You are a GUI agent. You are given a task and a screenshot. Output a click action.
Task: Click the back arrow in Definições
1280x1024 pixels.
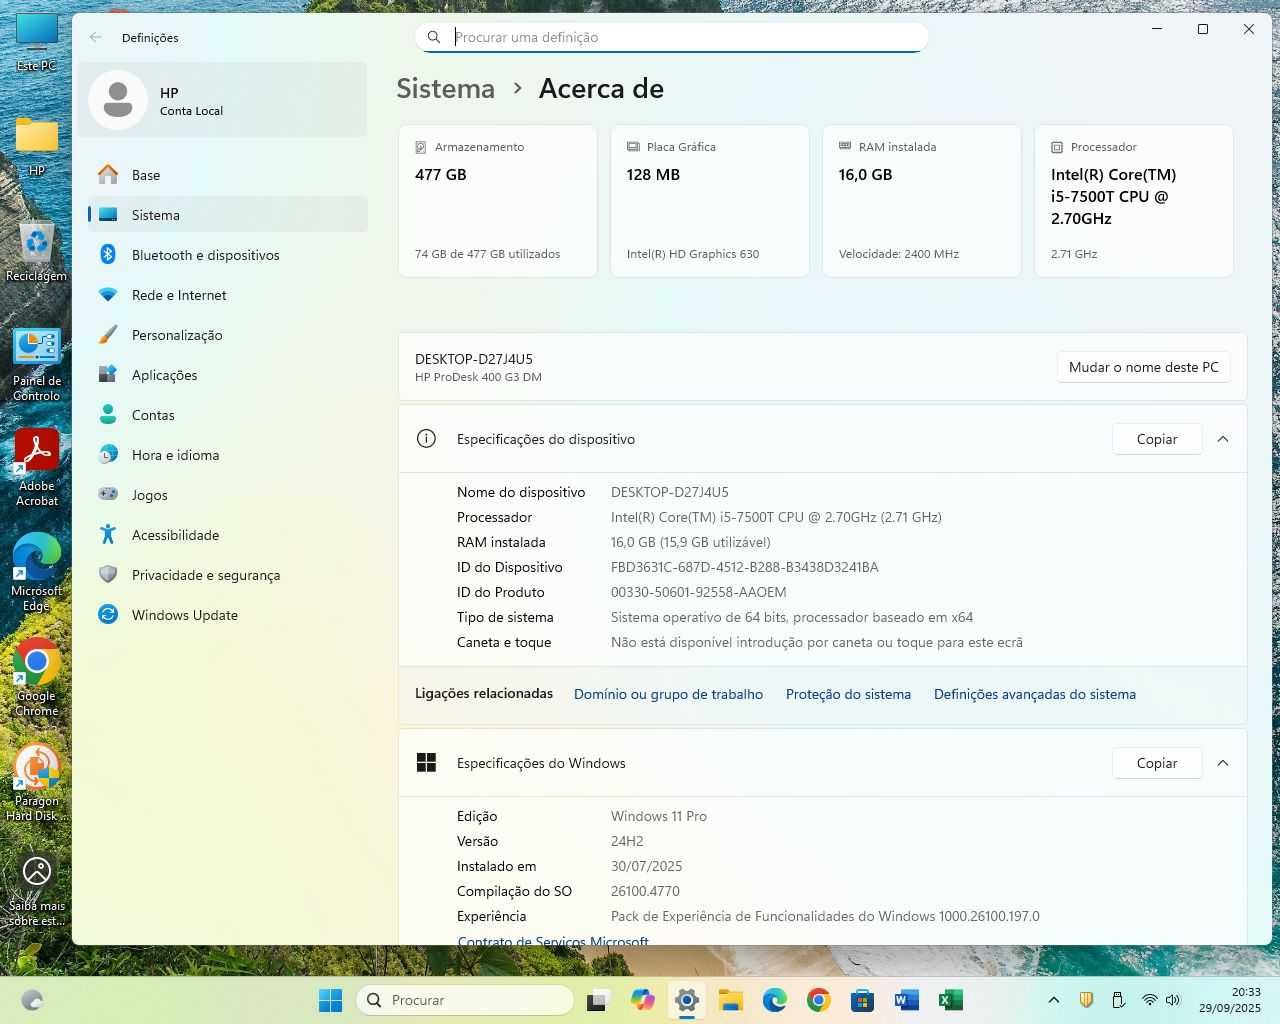point(96,37)
